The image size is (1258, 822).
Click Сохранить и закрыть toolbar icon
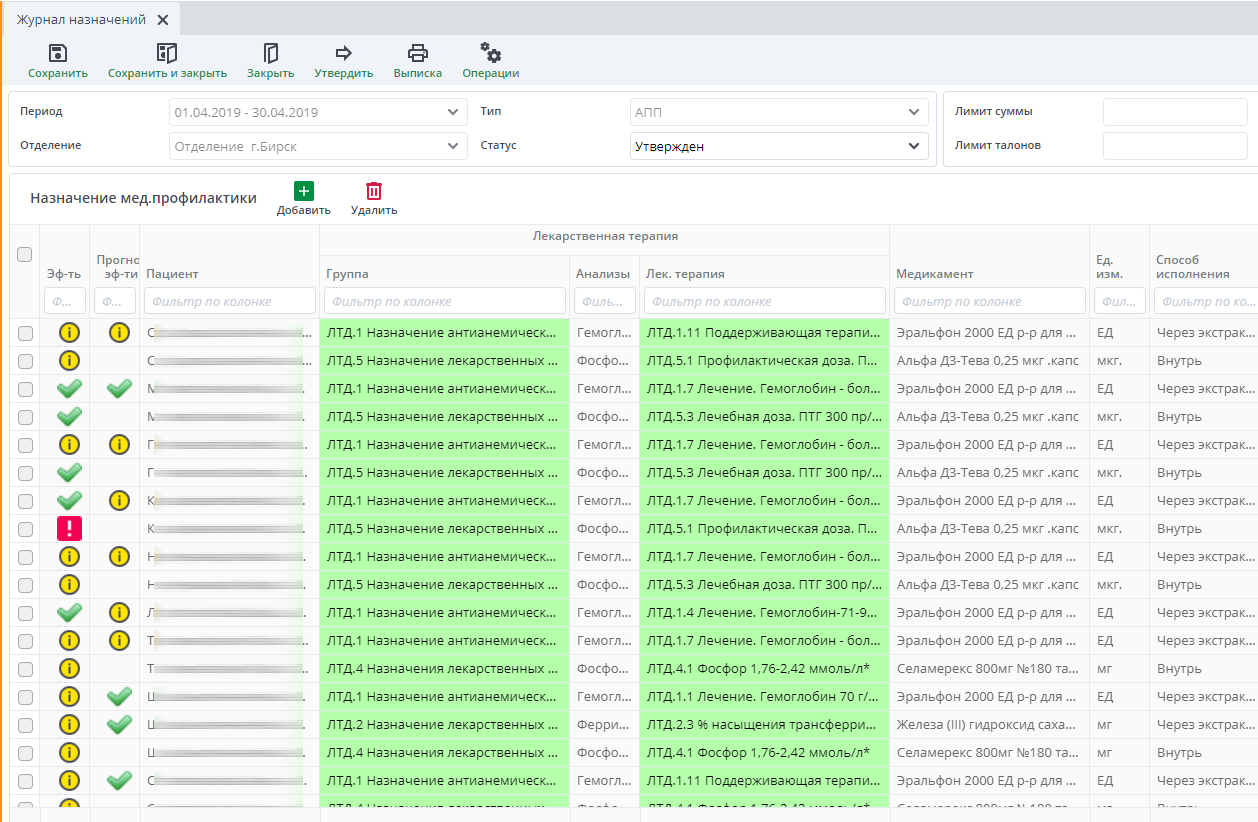167,54
